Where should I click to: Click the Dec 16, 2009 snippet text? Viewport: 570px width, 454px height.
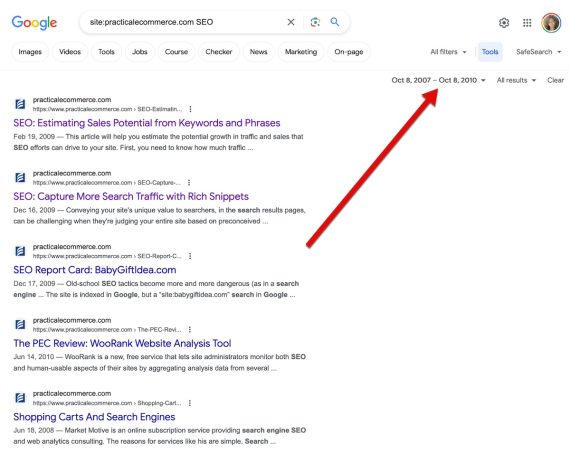160,216
